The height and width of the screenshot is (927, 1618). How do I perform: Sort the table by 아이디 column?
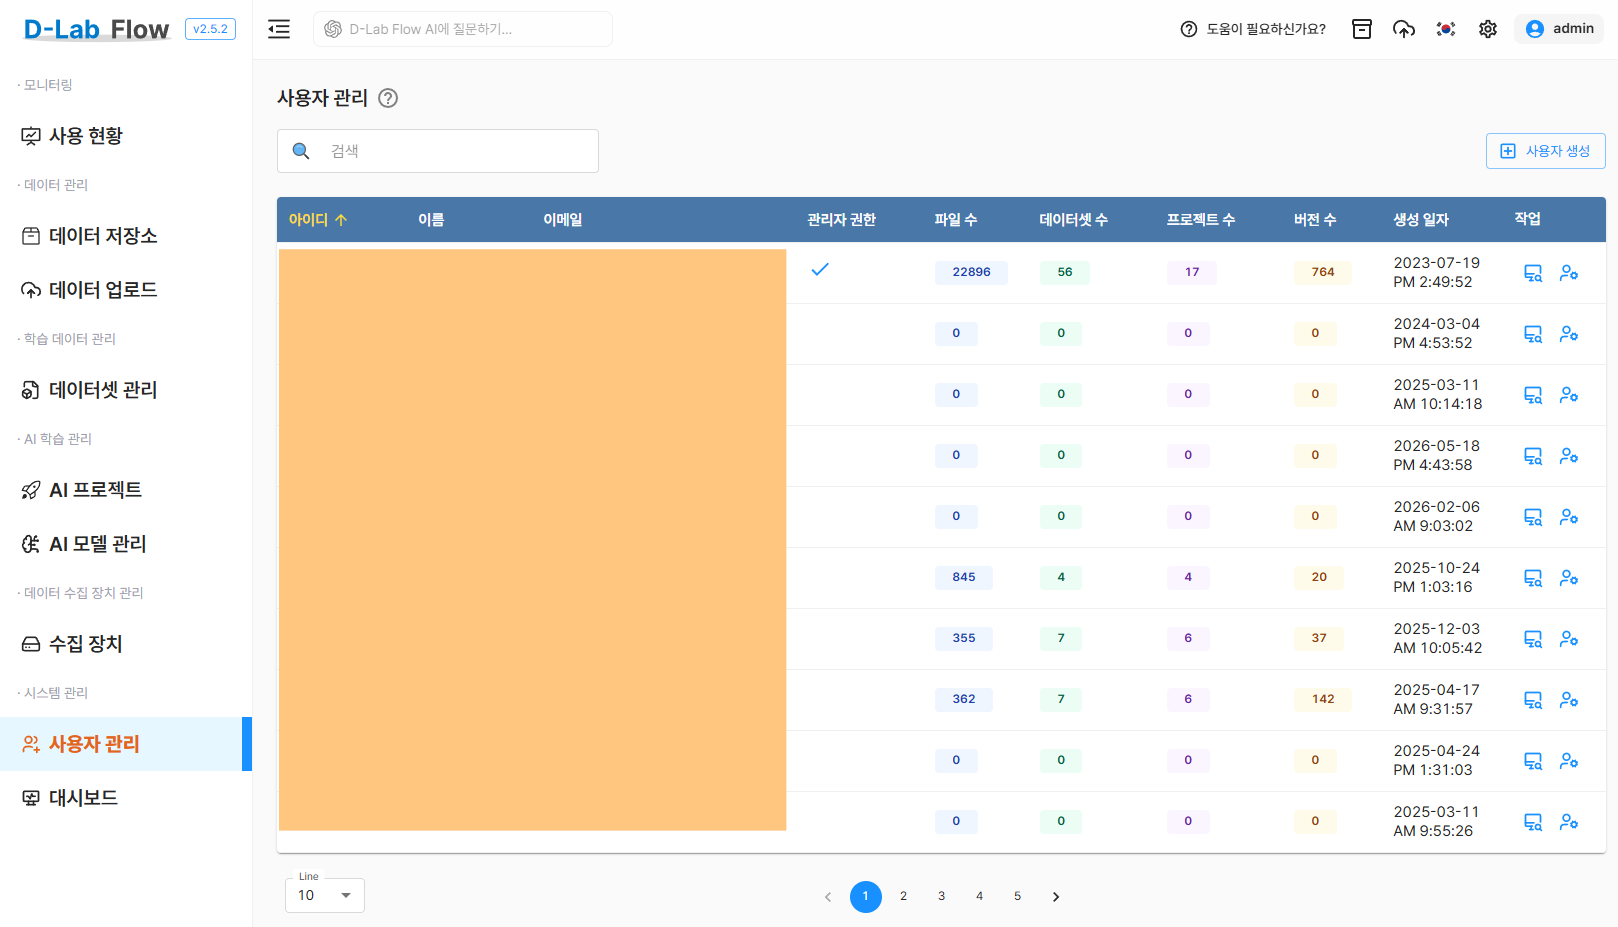(x=317, y=219)
